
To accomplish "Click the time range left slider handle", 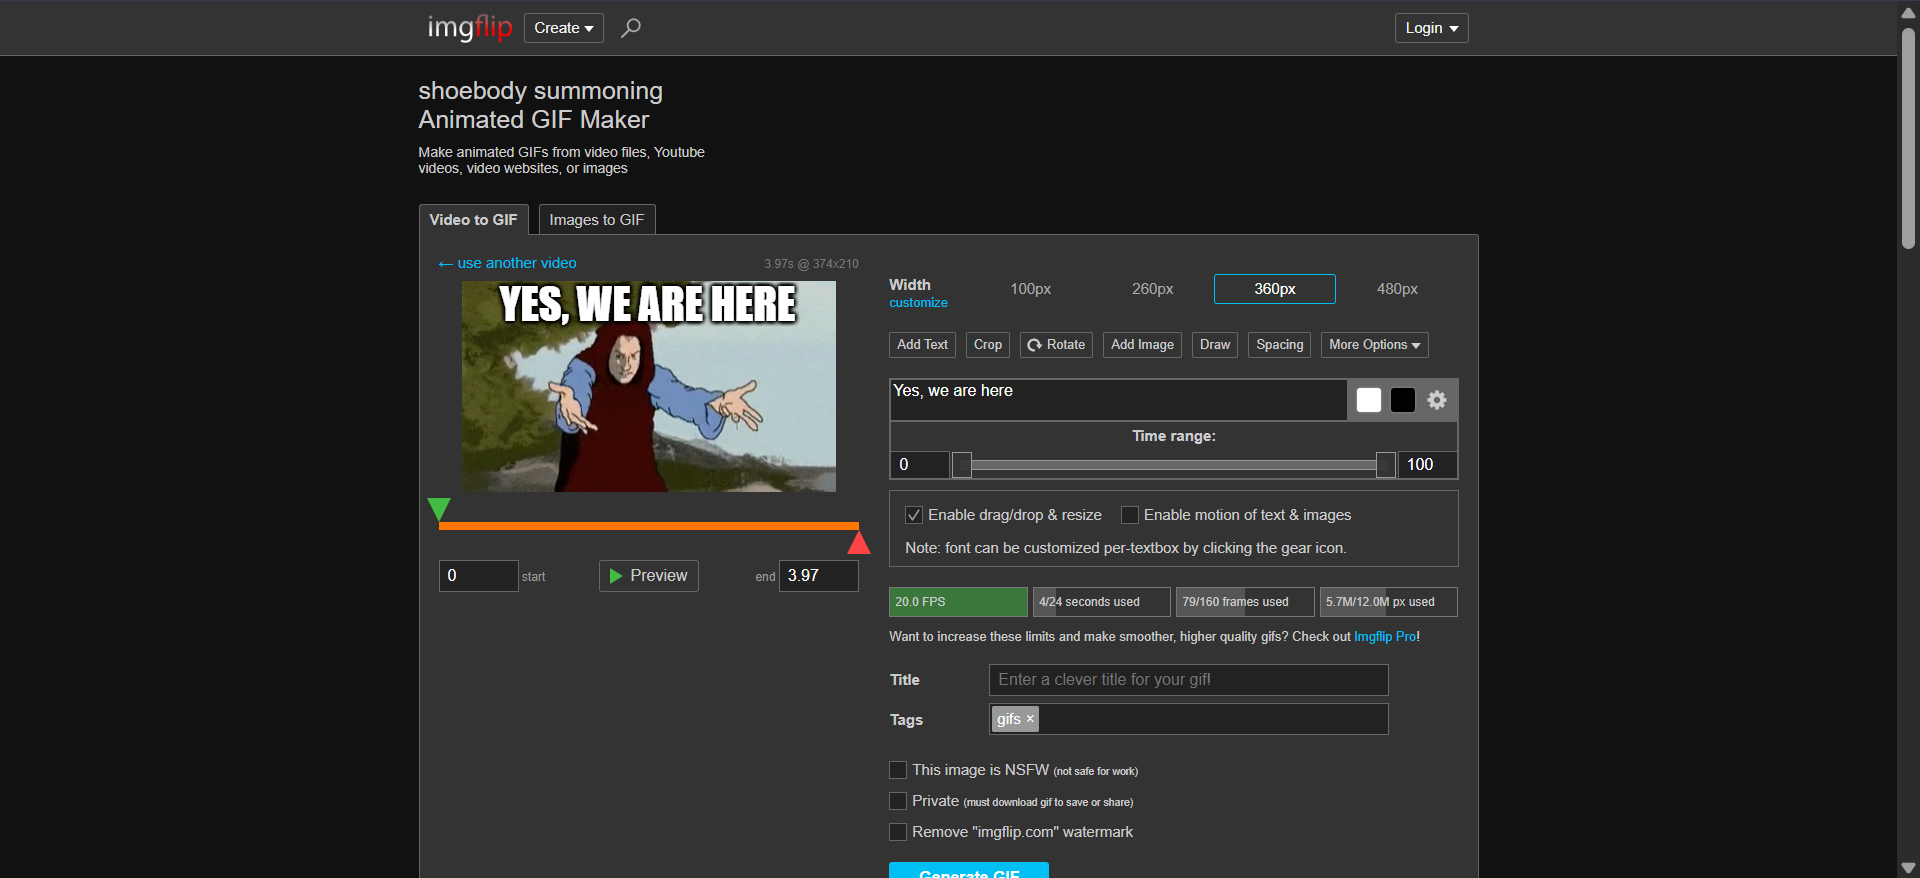I will [x=961, y=465].
